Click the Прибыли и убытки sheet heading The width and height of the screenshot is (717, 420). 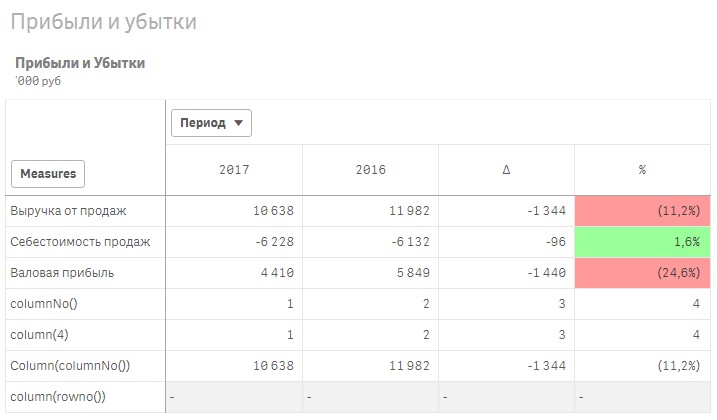(104, 21)
